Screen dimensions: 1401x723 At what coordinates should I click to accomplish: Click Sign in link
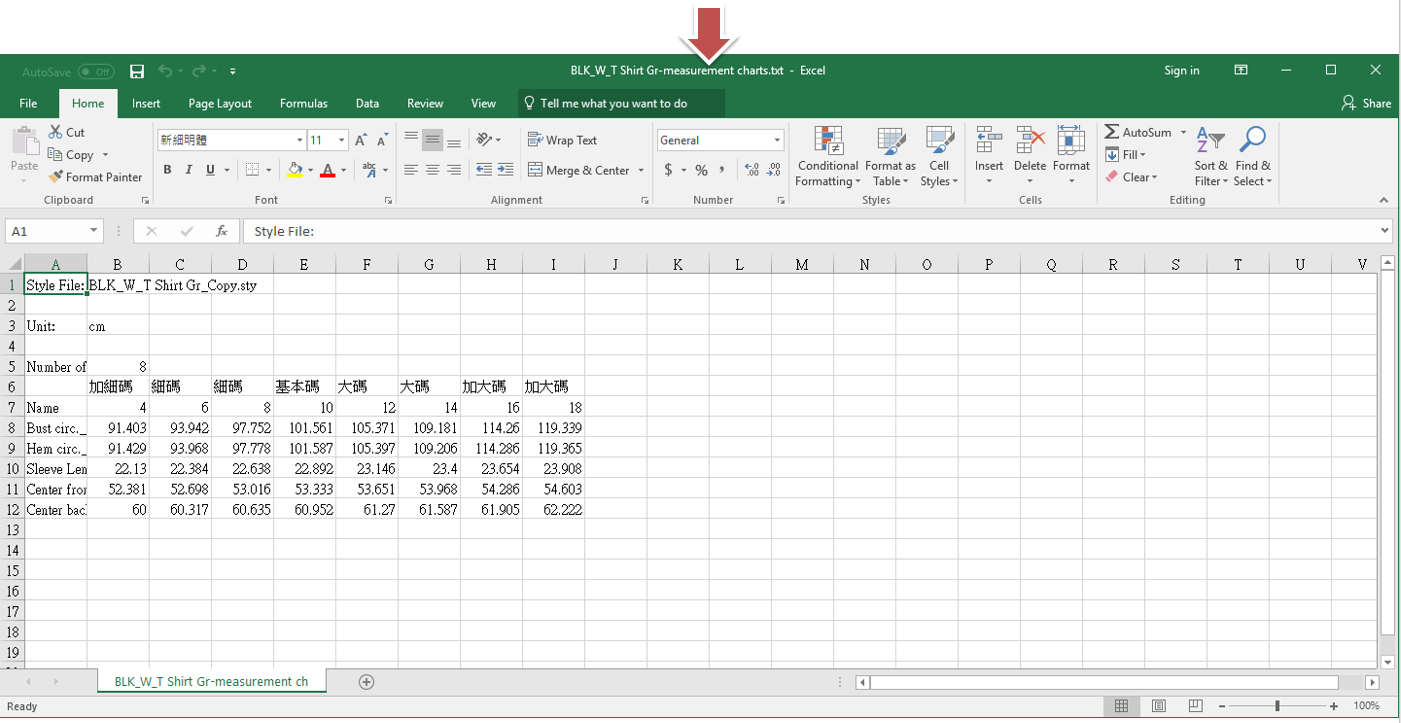(x=1181, y=70)
